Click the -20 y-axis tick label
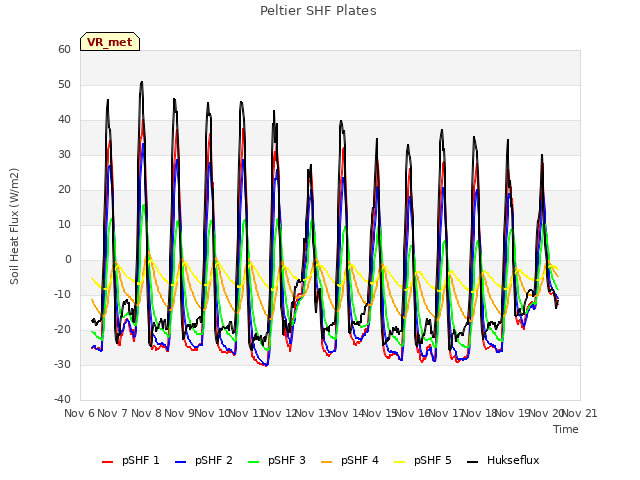640x480 pixels. pos(62,329)
